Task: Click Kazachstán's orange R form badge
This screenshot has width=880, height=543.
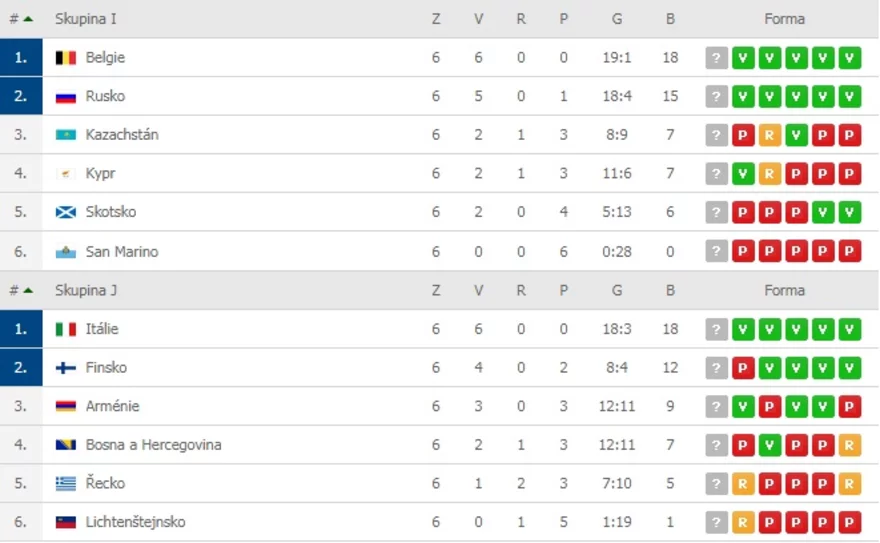Action: pyautogui.click(x=769, y=135)
